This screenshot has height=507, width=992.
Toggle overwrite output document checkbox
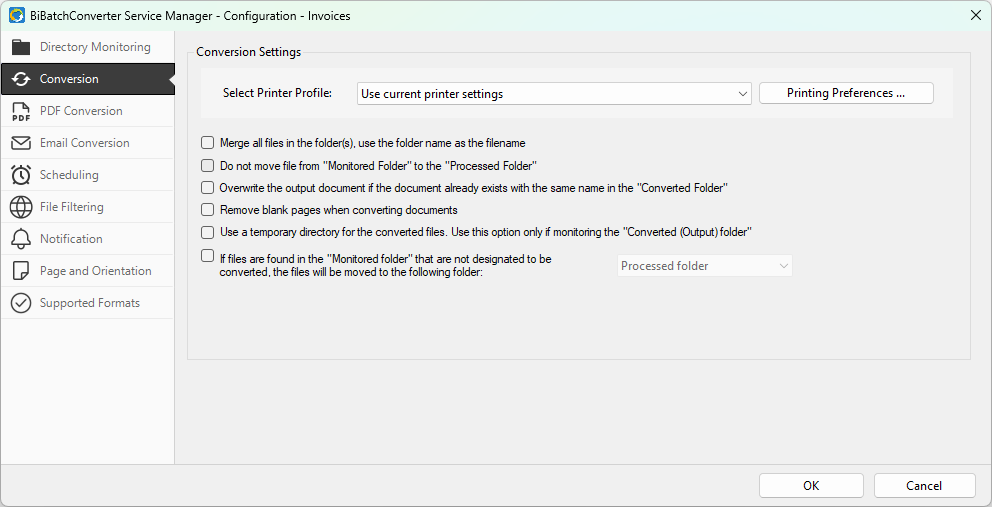click(208, 187)
